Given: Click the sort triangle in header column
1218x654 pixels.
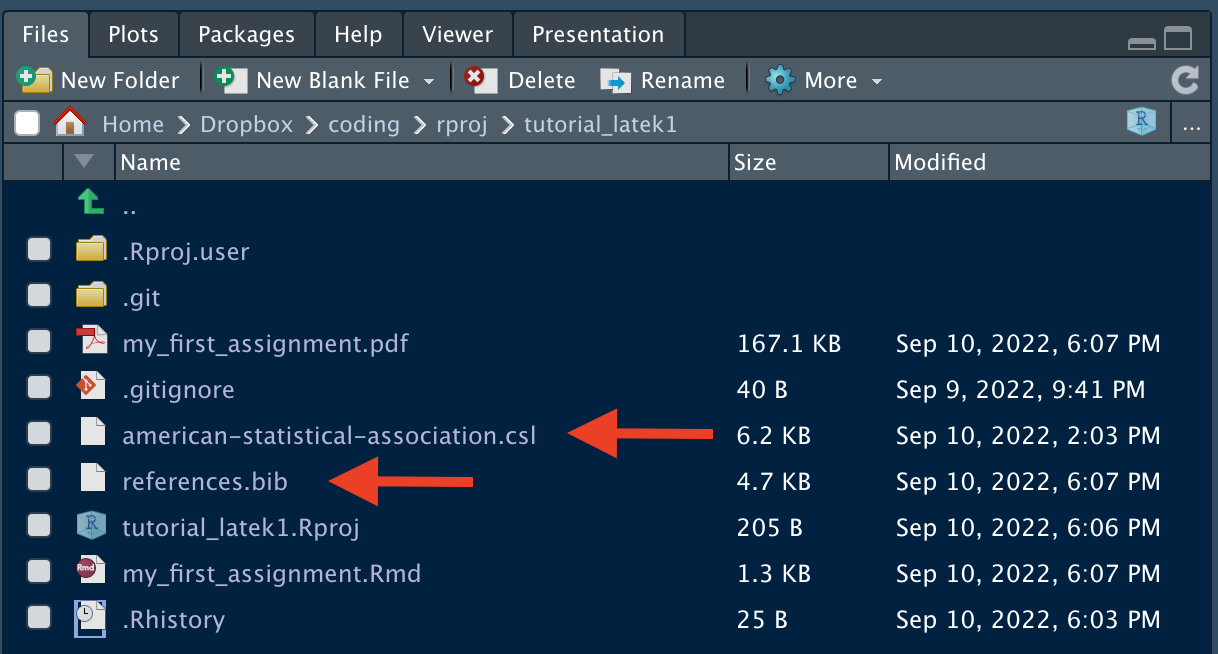Looking at the screenshot, I should [84, 161].
